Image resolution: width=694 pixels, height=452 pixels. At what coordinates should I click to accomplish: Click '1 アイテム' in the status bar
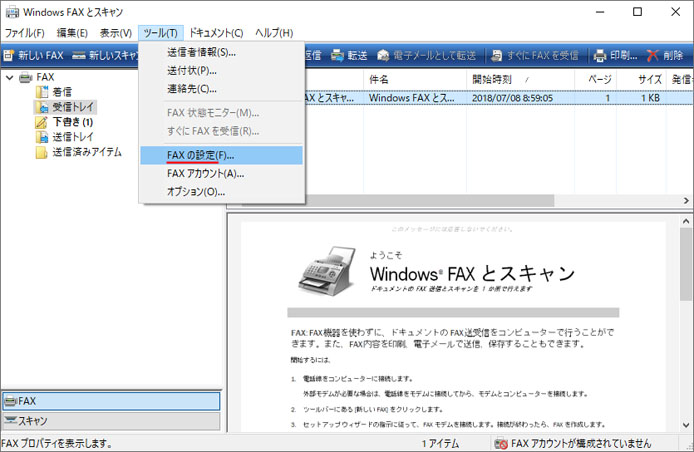pyautogui.click(x=440, y=444)
